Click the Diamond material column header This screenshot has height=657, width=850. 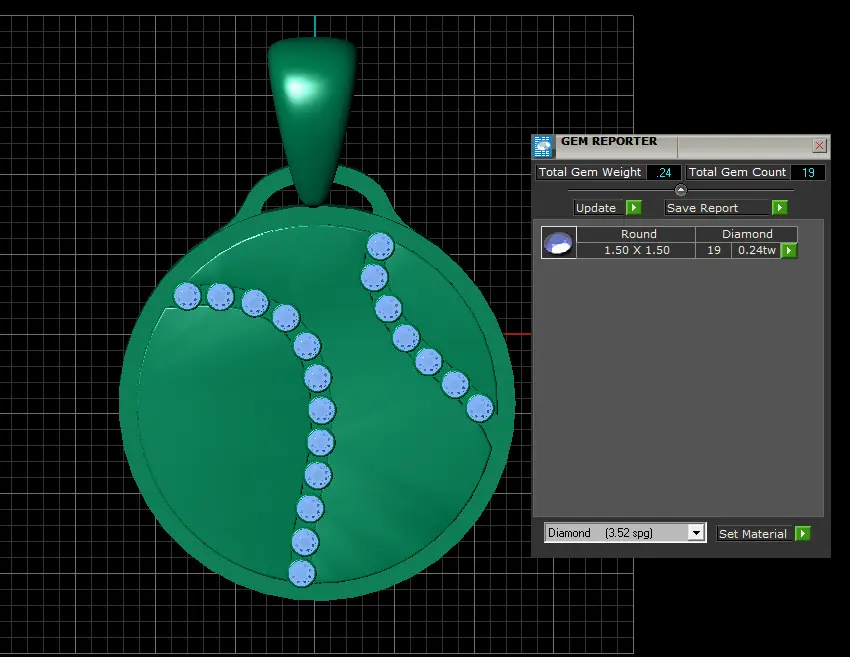[x=747, y=234]
